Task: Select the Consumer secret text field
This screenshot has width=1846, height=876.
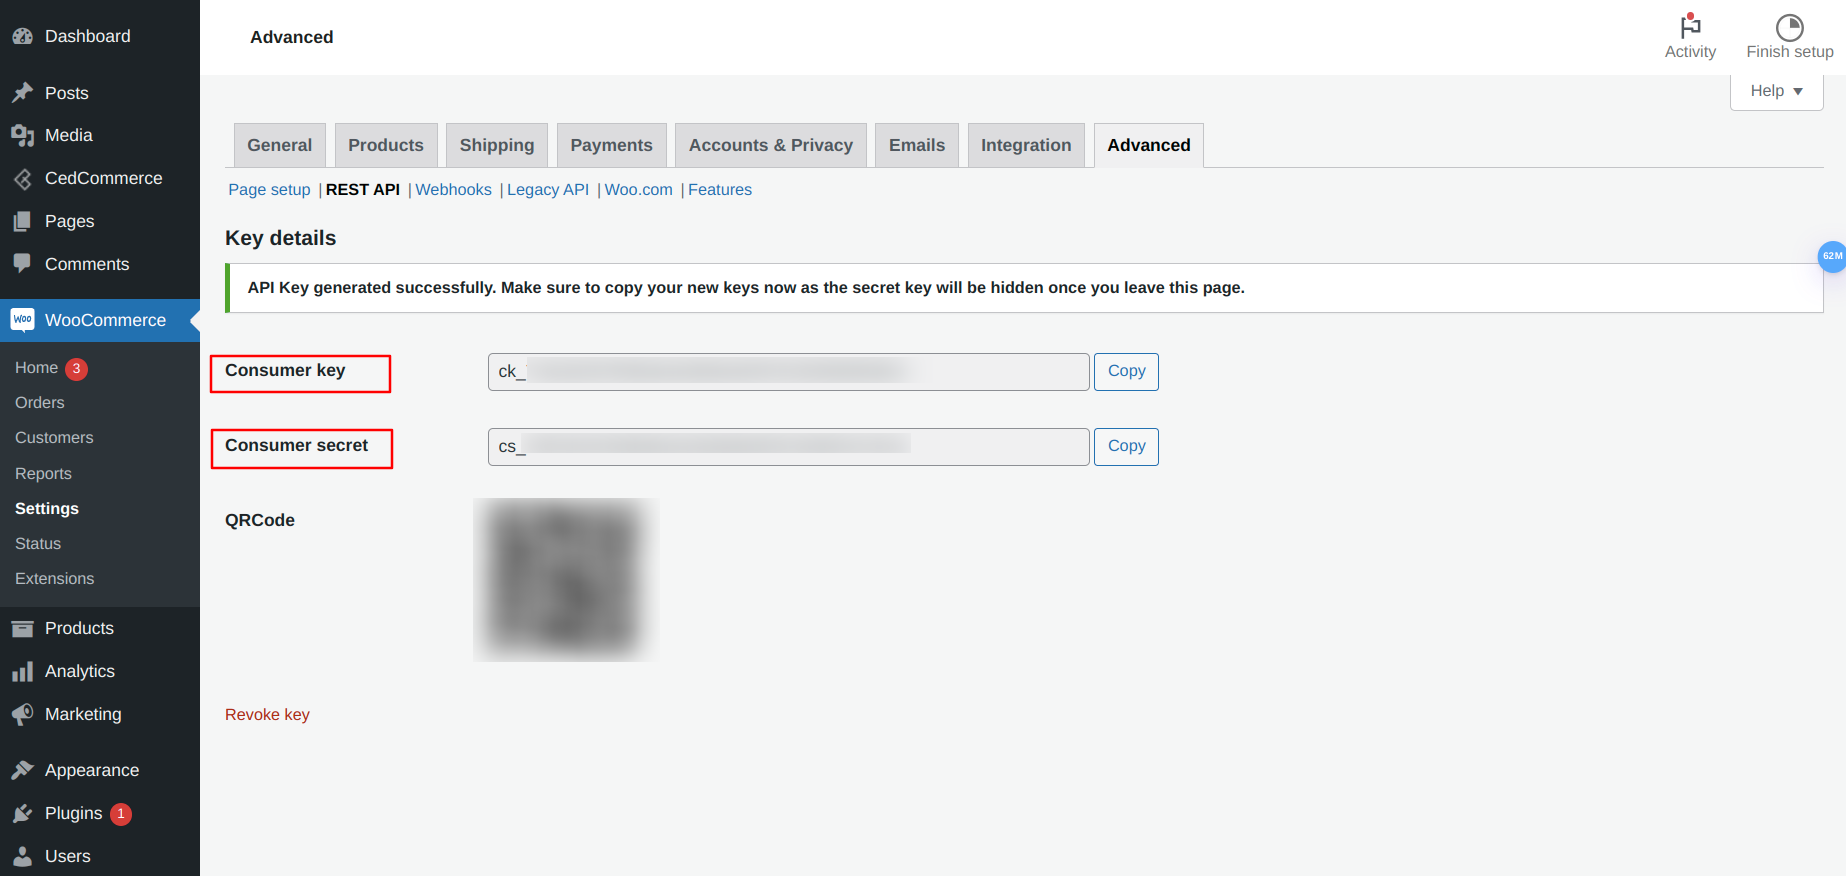Action: pyautogui.click(x=788, y=447)
